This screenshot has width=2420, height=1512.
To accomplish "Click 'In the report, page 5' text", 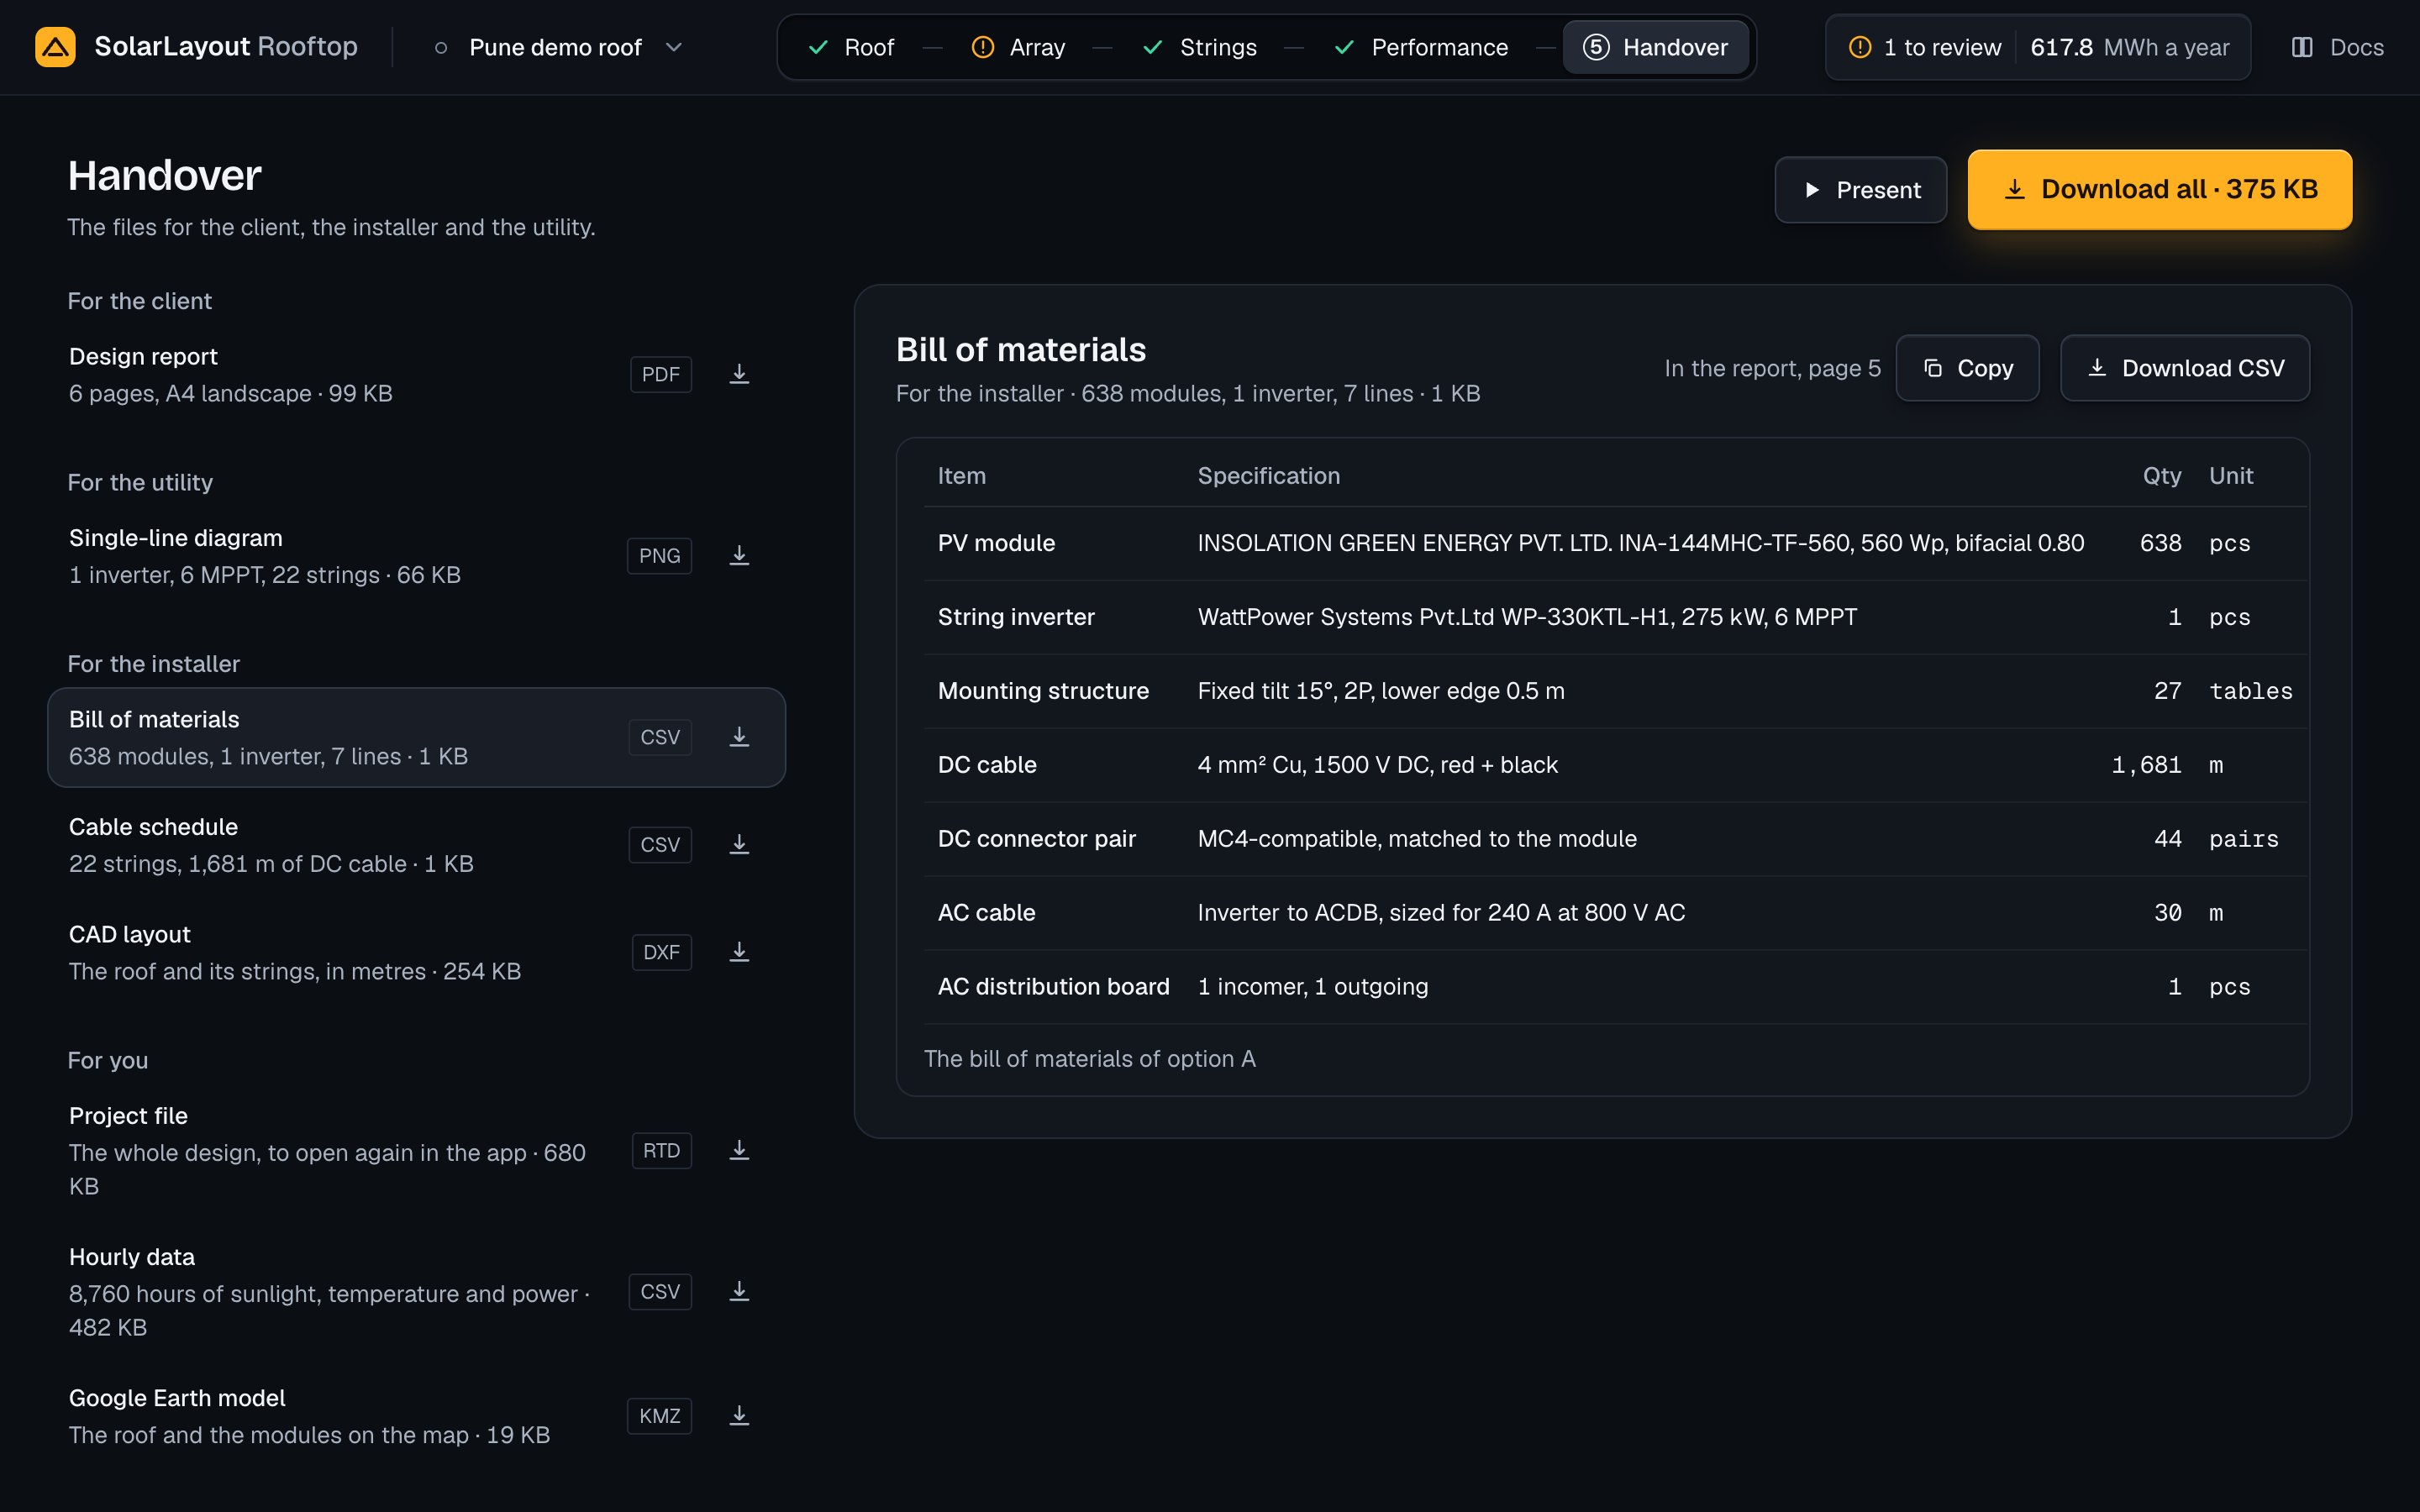I will [x=1772, y=368].
